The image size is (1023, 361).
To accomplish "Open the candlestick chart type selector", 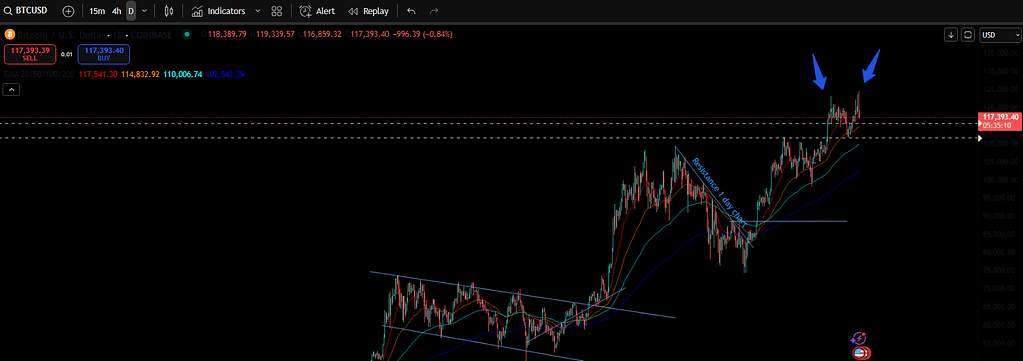I will click(x=169, y=11).
